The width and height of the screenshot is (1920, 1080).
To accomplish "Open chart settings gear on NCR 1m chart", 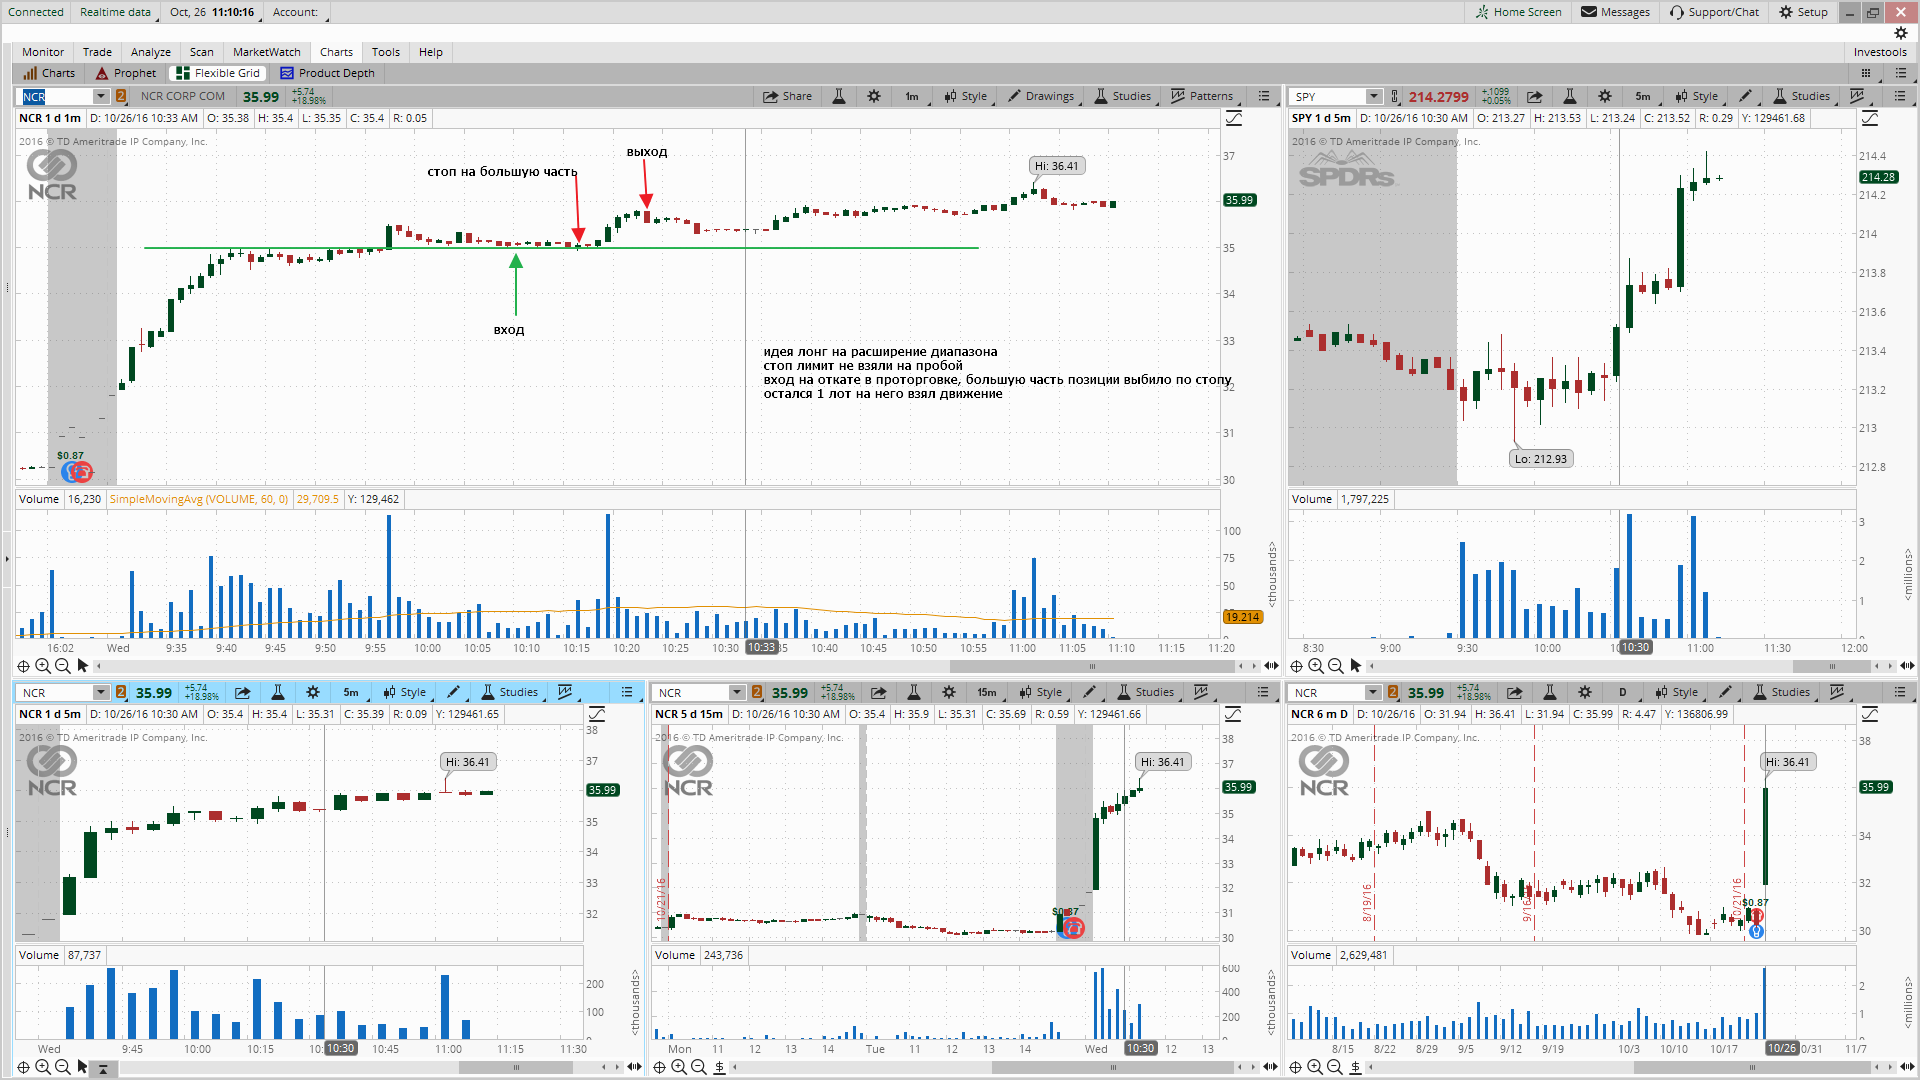I will [x=874, y=96].
